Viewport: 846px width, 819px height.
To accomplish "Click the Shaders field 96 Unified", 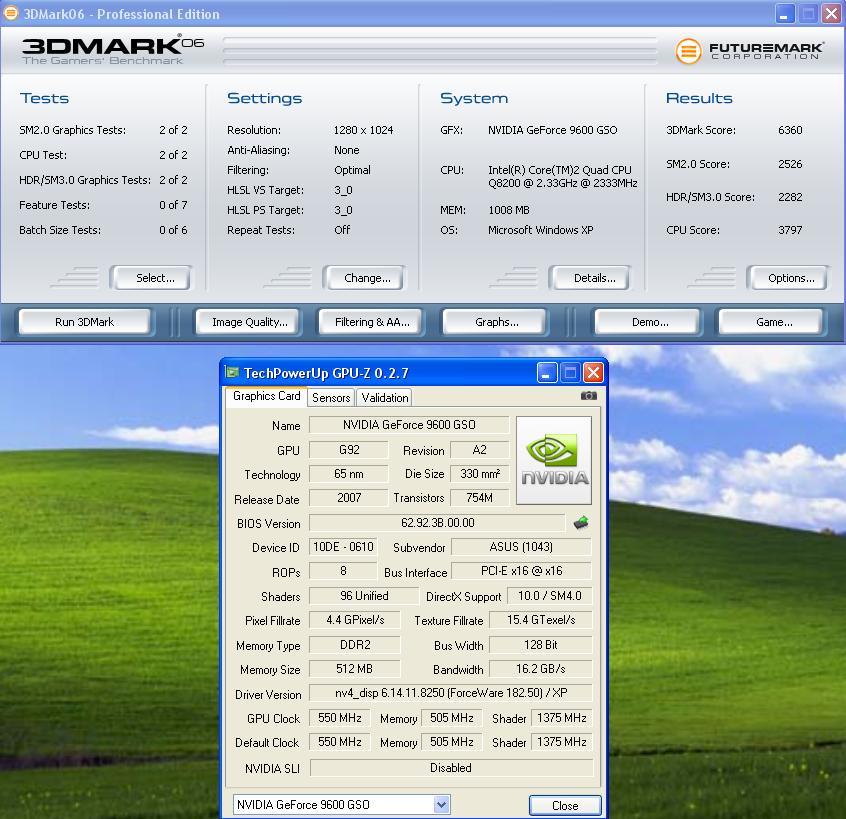I will [364, 596].
